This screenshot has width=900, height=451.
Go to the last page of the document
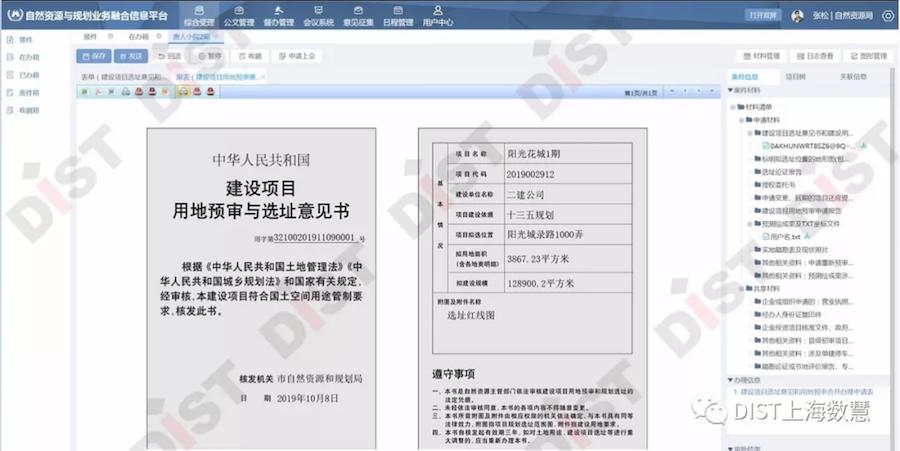pyautogui.click(x=712, y=91)
